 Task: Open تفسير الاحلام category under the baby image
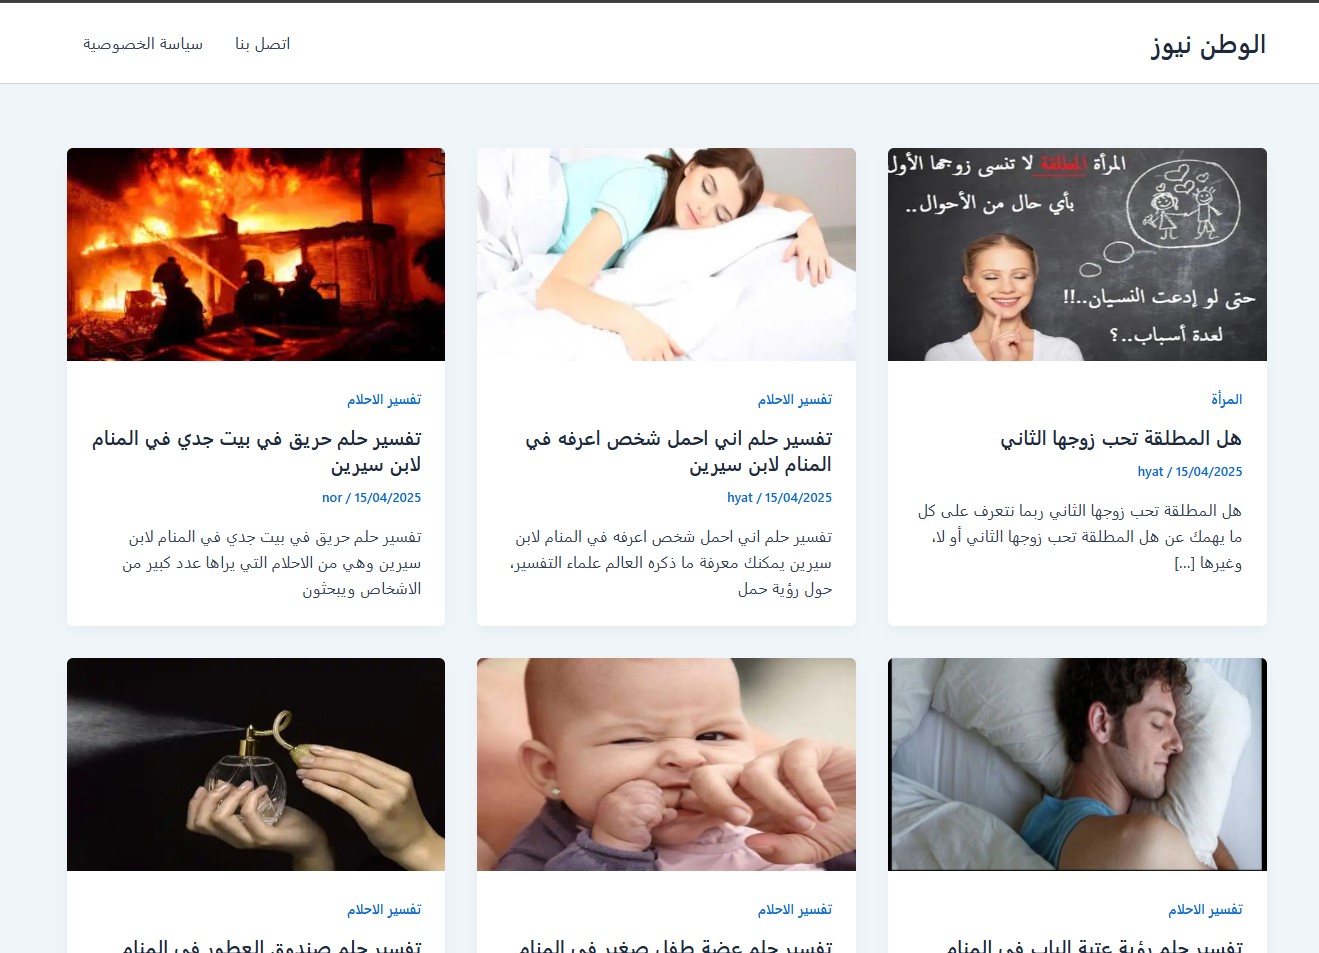795,909
